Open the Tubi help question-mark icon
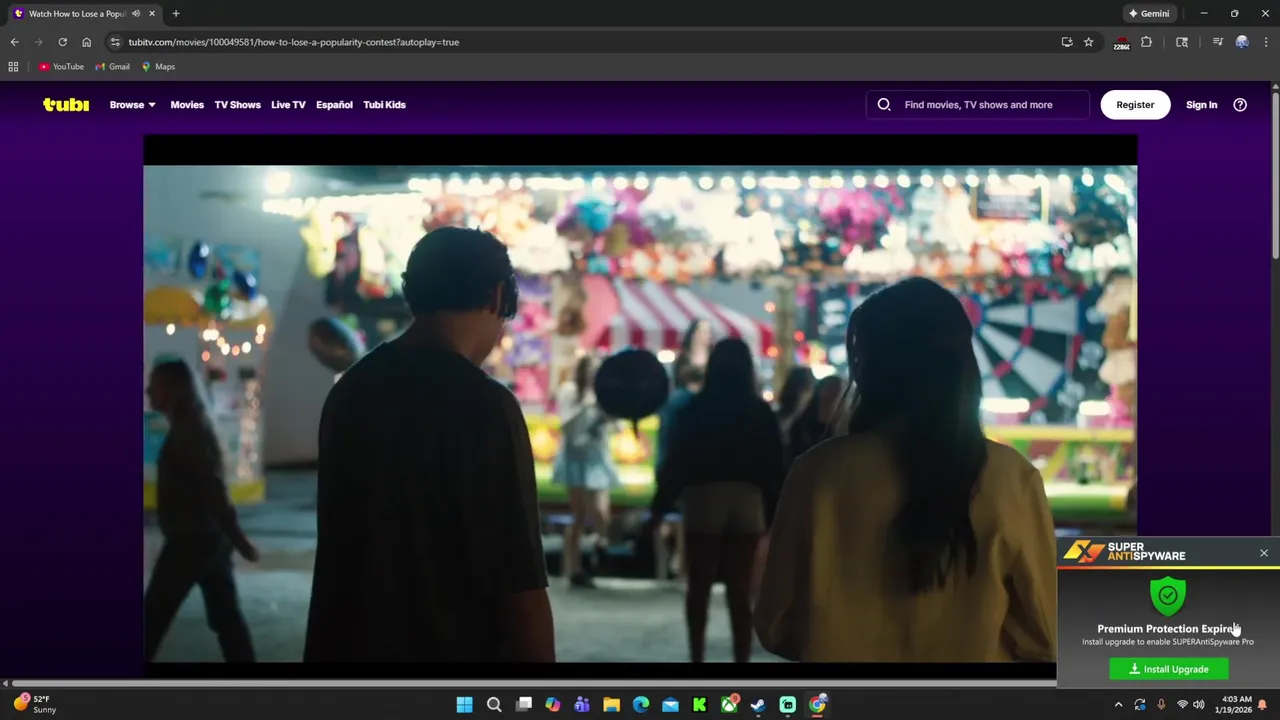1280x720 pixels. coord(1240,104)
